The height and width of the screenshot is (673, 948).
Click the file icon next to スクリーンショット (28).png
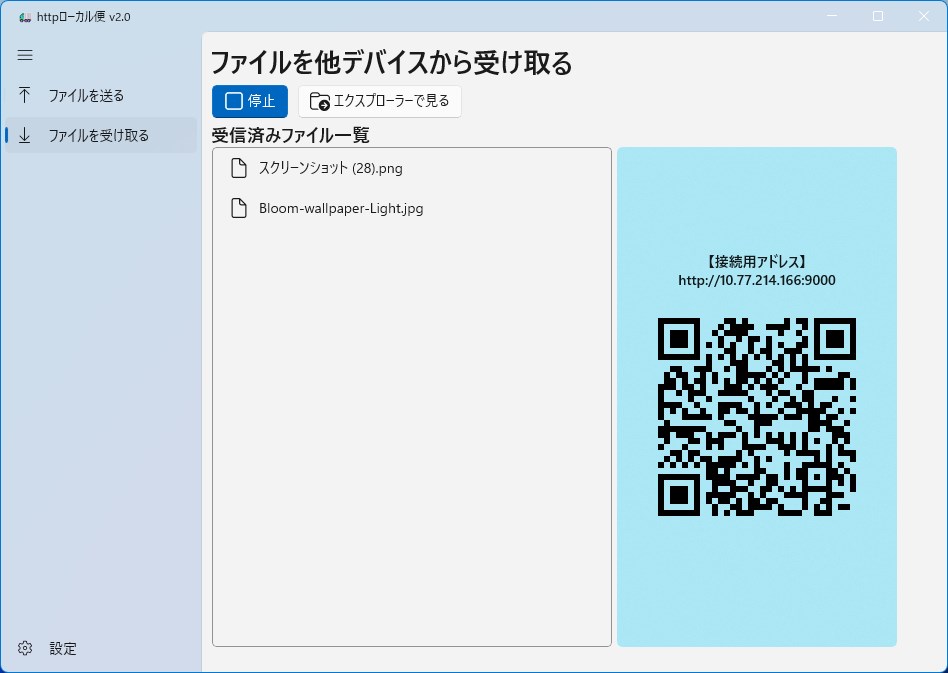click(239, 168)
